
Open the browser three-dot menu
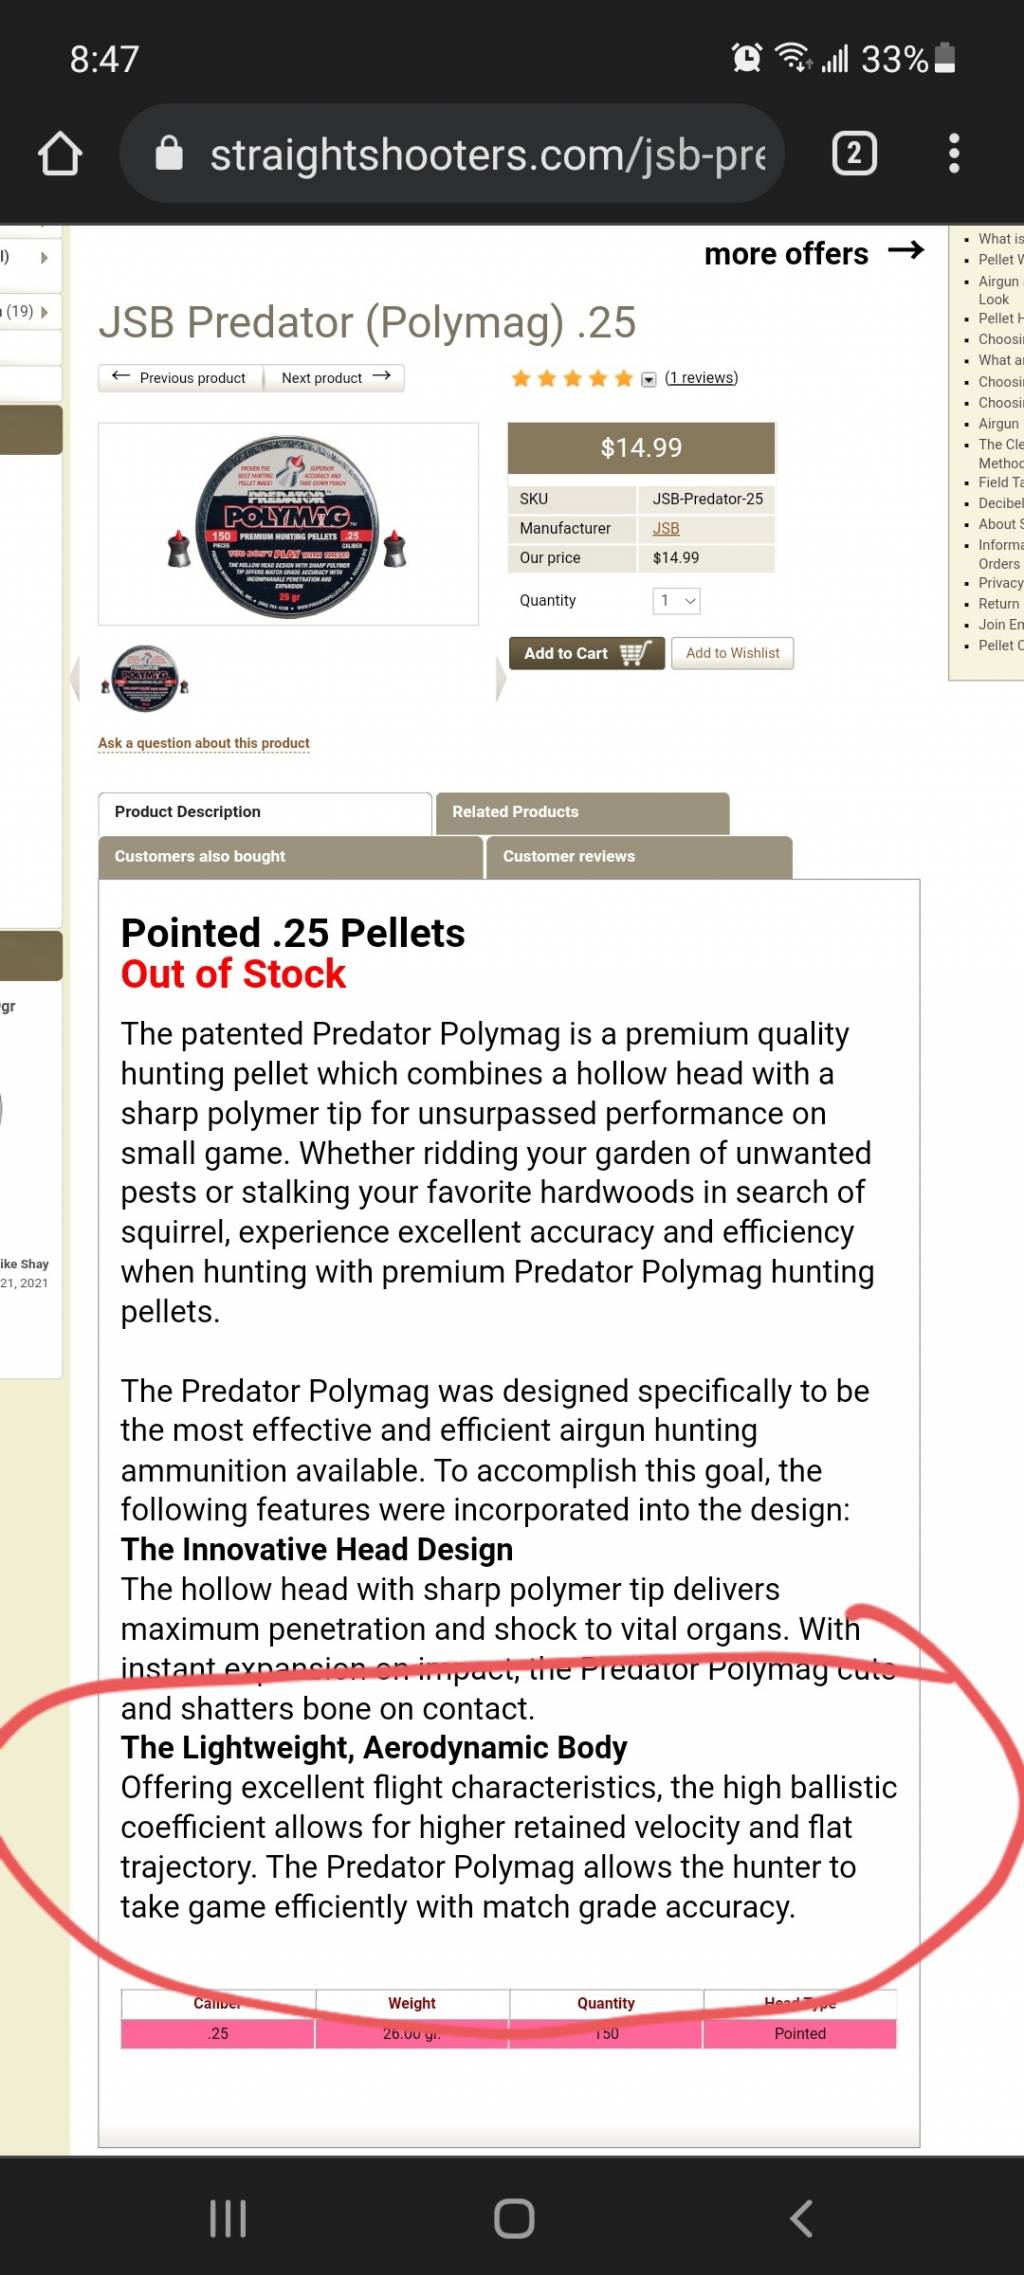[x=954, y=154]
